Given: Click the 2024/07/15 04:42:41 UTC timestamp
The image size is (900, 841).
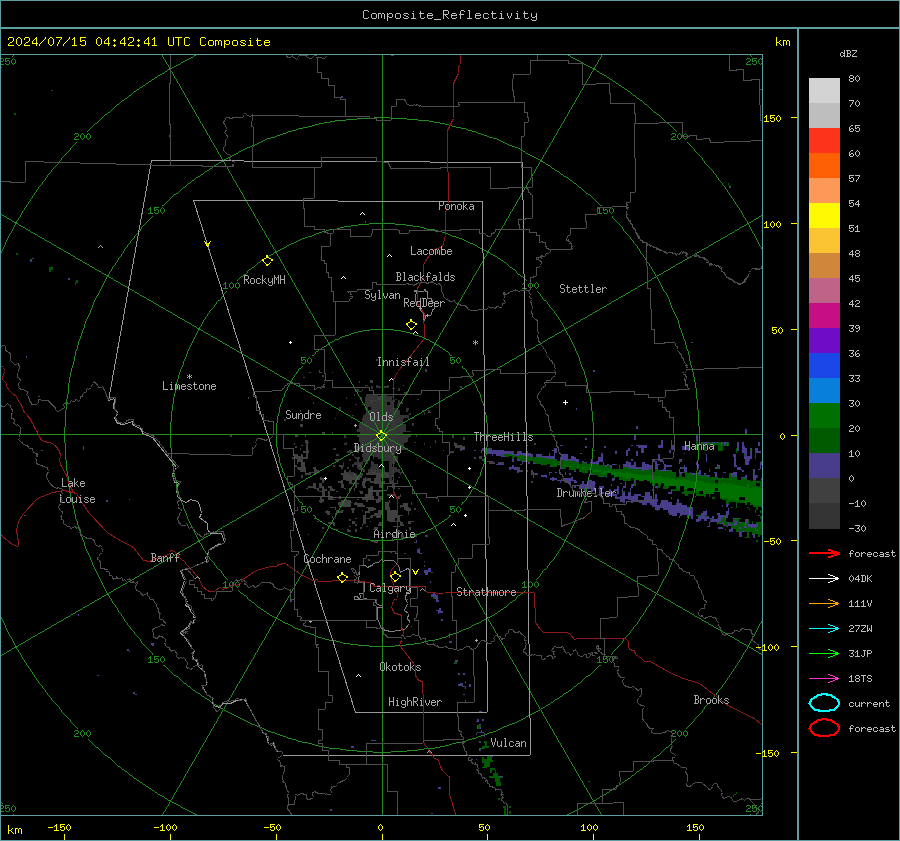Looking at the screenshot, I should (138, 42).
